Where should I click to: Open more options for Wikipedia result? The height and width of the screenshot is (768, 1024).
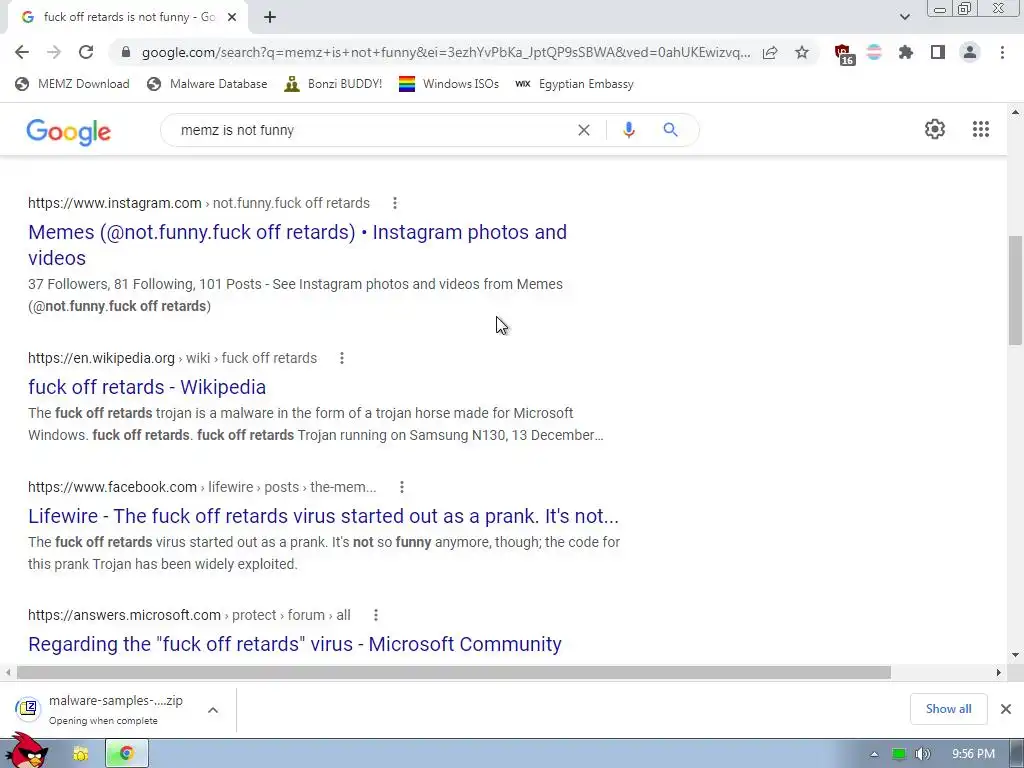(x=342, y=358)
